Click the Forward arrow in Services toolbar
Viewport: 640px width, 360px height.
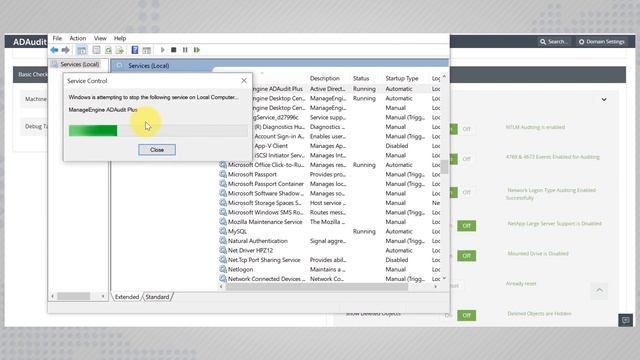pyautogui.click(x=65, y=50)
